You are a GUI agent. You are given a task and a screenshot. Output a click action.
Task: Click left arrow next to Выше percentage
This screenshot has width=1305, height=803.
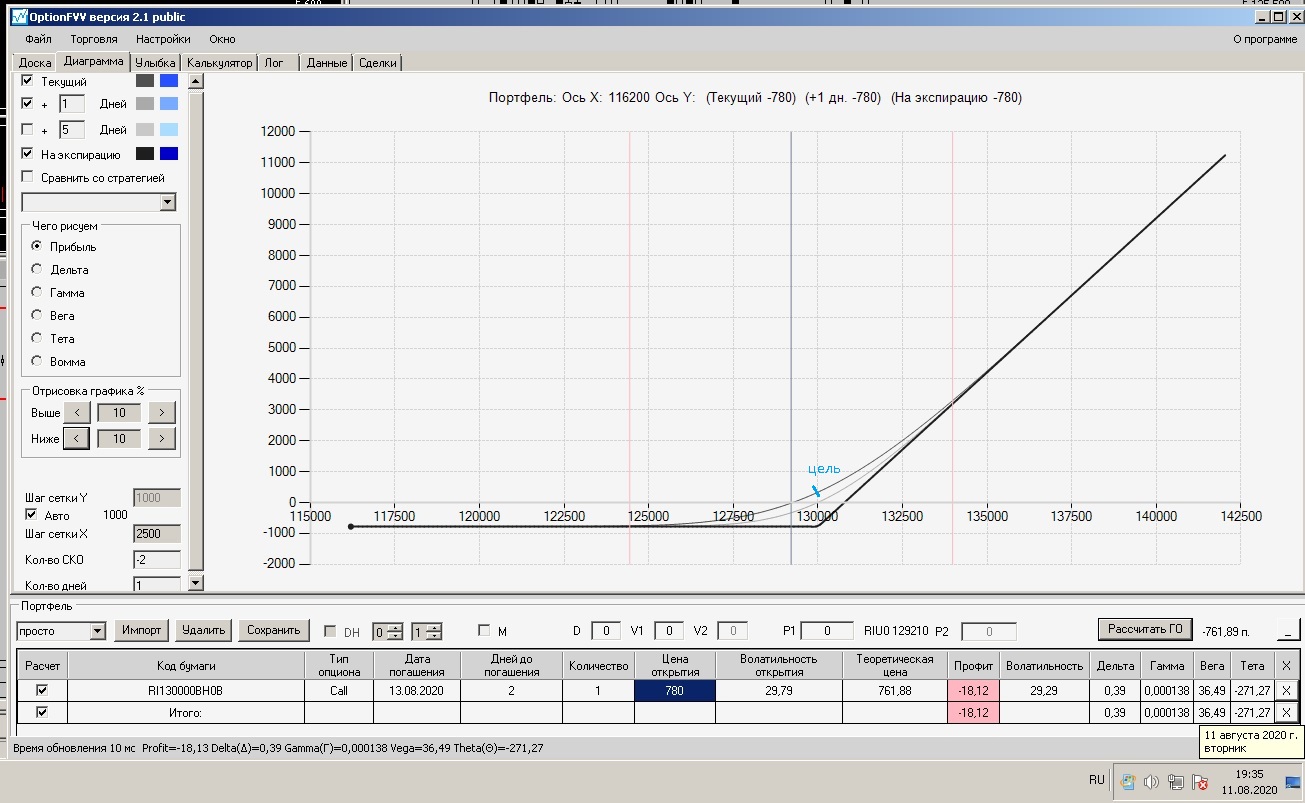[77, 412]
